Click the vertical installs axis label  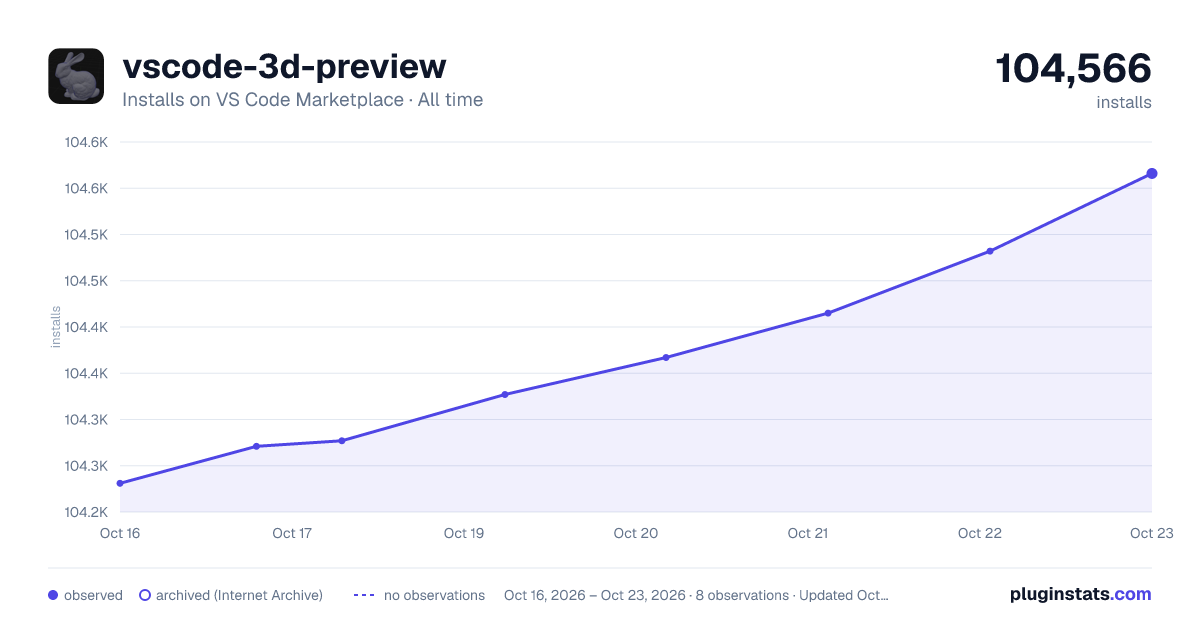(x=56, y=327)
